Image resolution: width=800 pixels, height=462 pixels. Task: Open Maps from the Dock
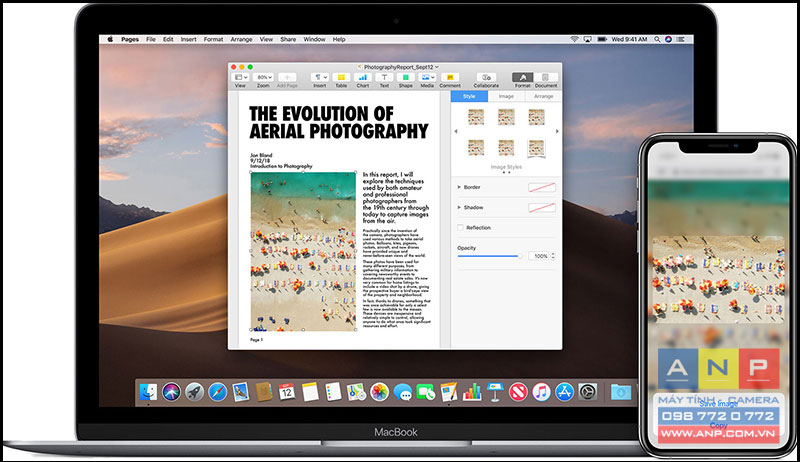[356, 392]
